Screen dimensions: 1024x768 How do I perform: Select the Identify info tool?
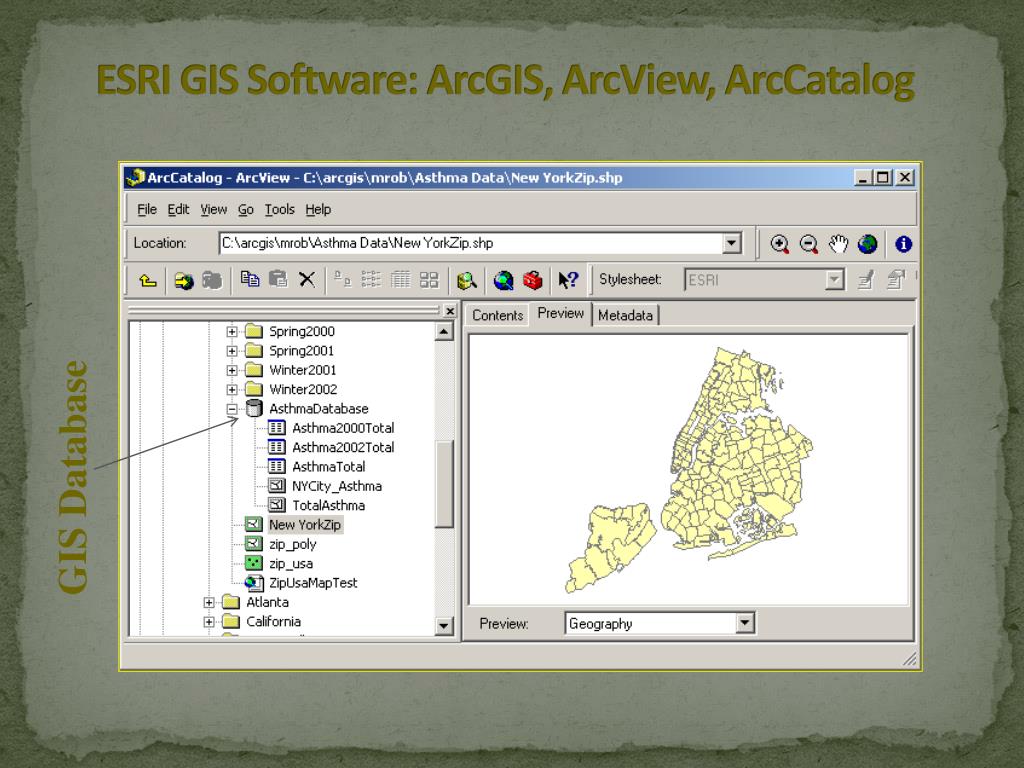[903, 244]
